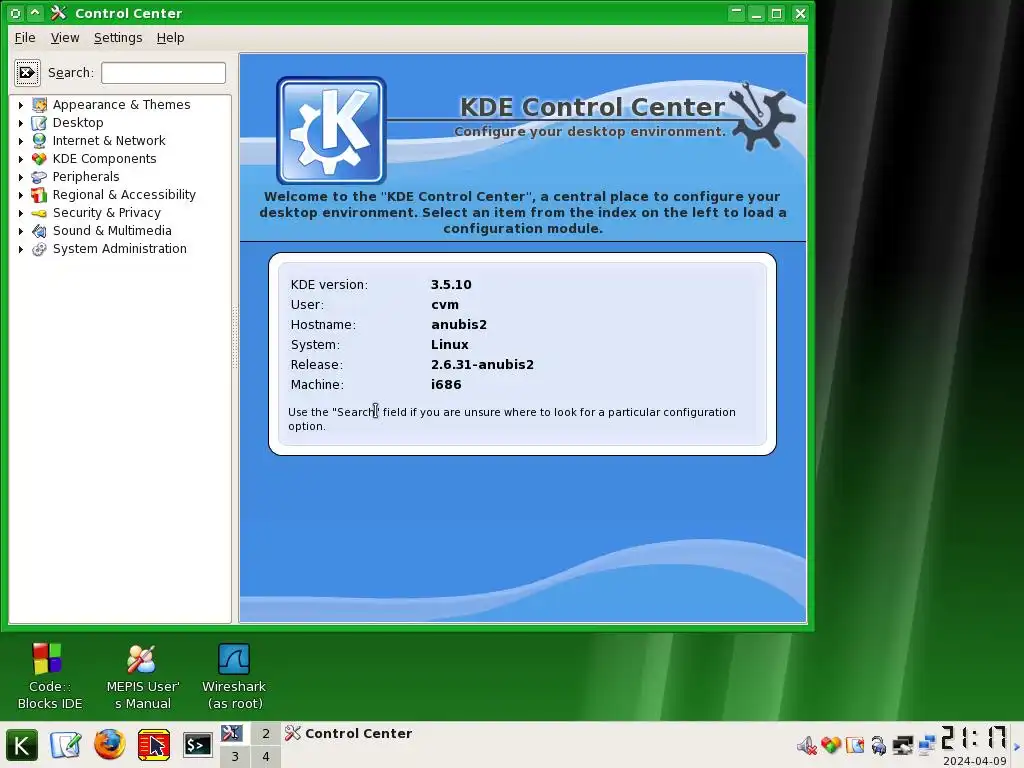Click the Sound & Multimedia icon

[x=39, y=231]
